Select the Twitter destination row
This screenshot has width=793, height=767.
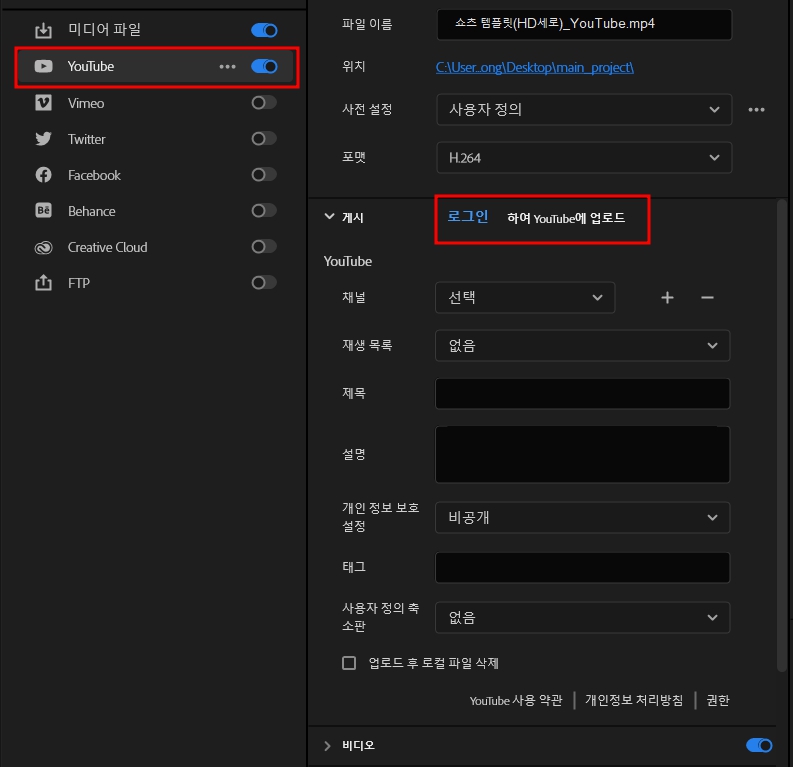pos(155,139)
